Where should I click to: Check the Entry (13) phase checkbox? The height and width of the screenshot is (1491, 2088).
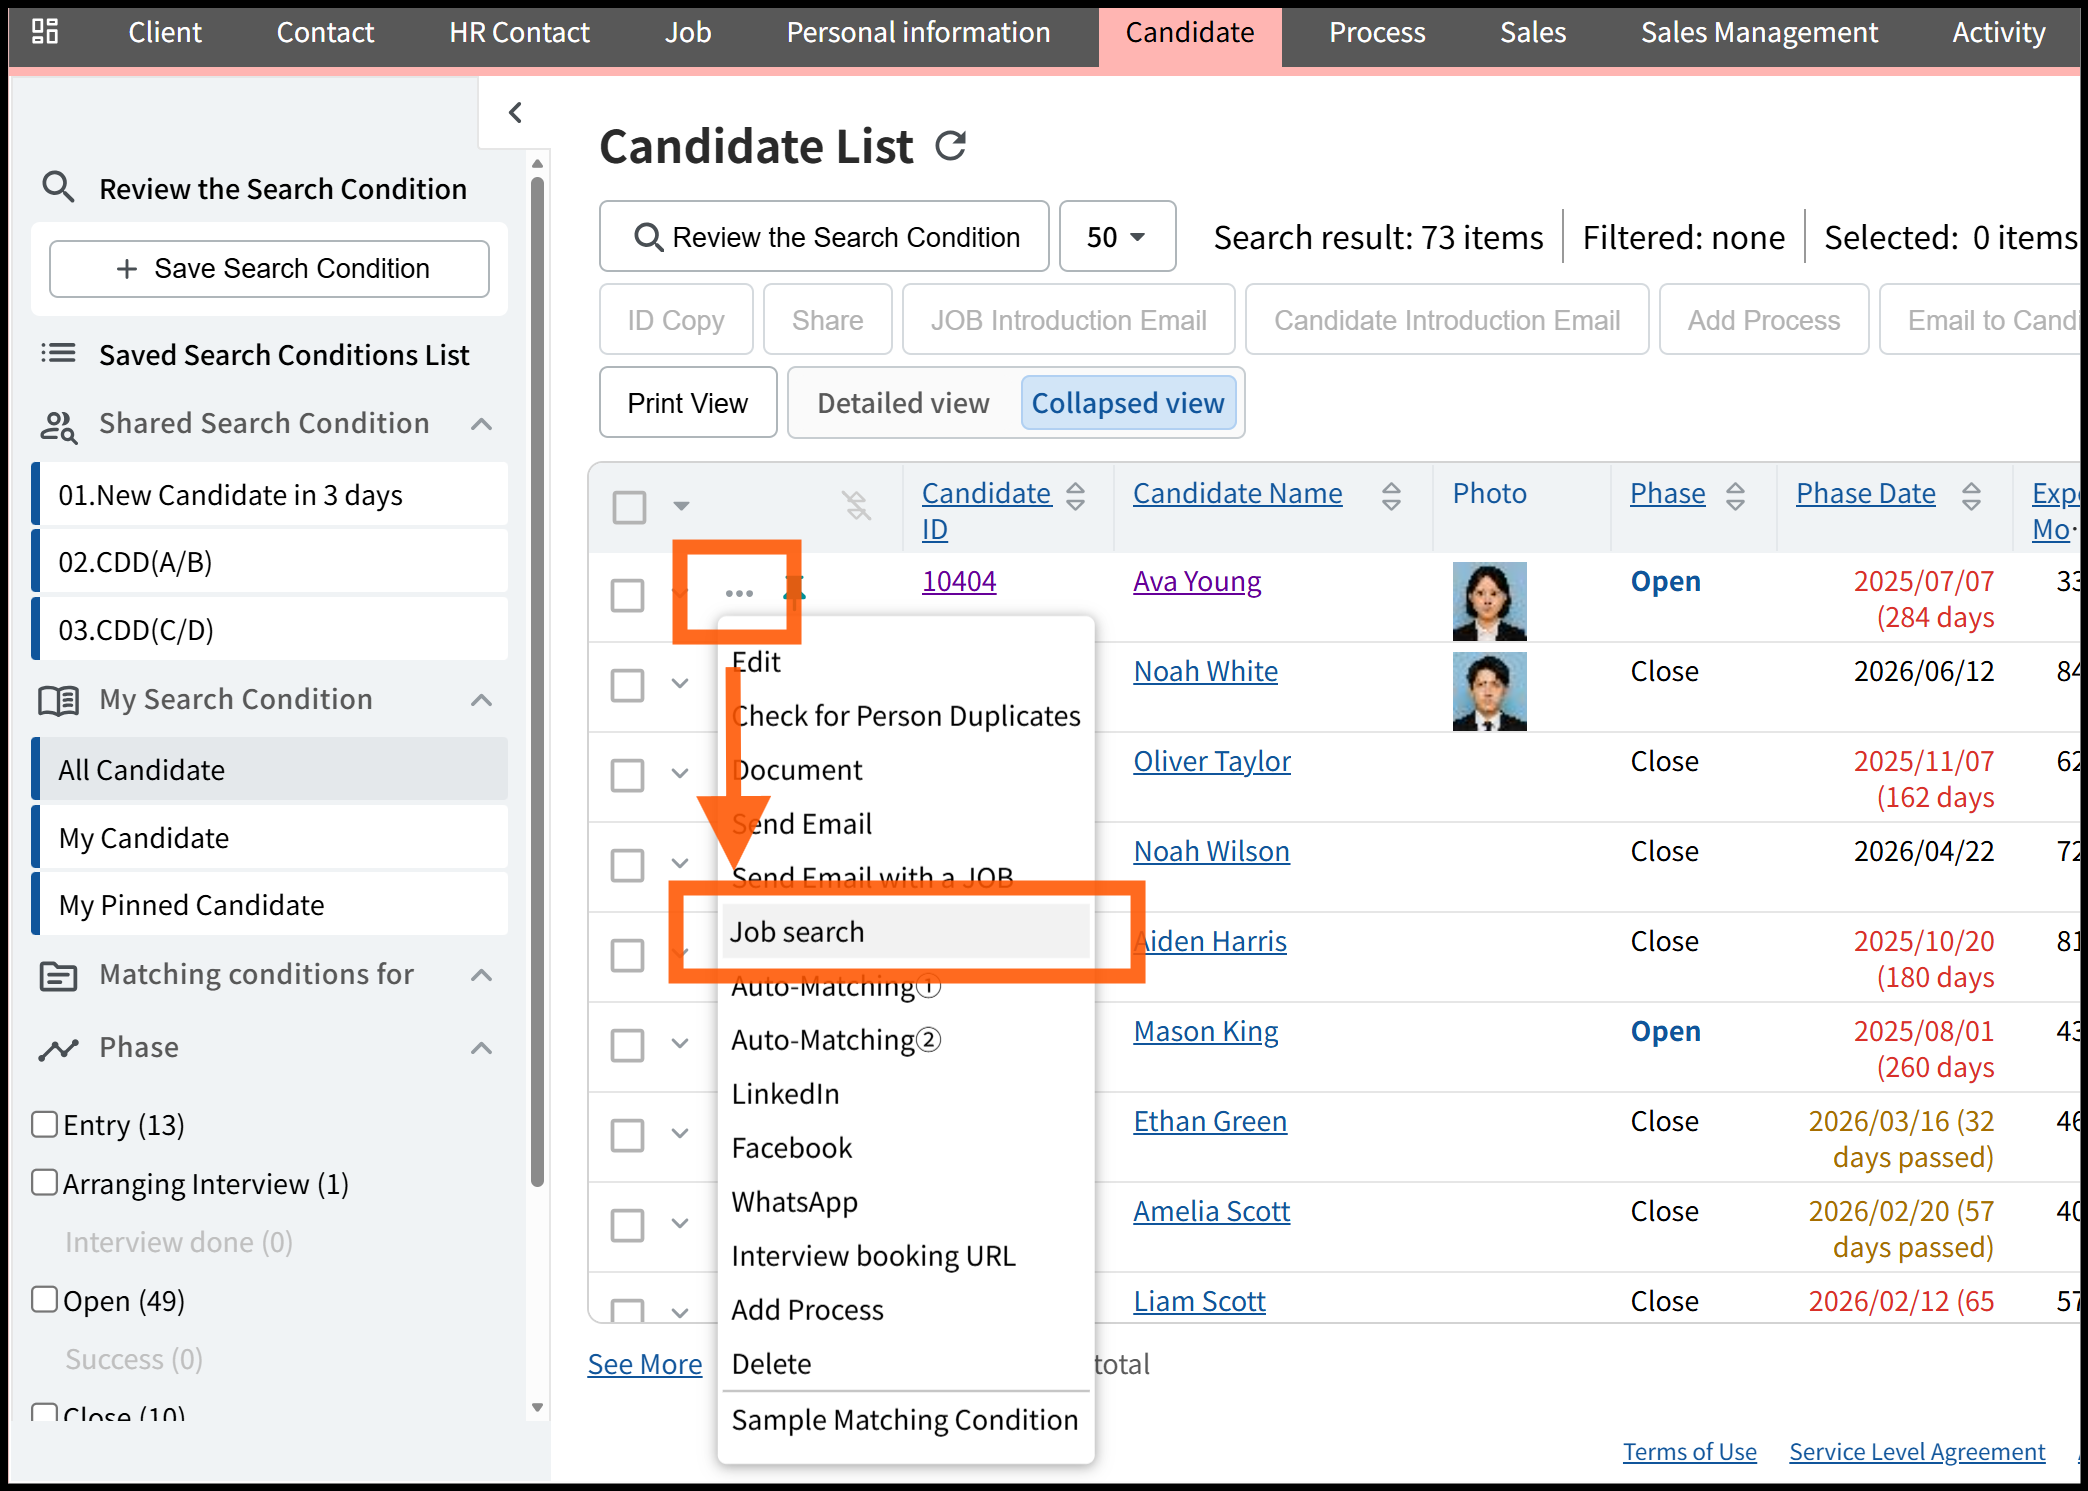44,1124
